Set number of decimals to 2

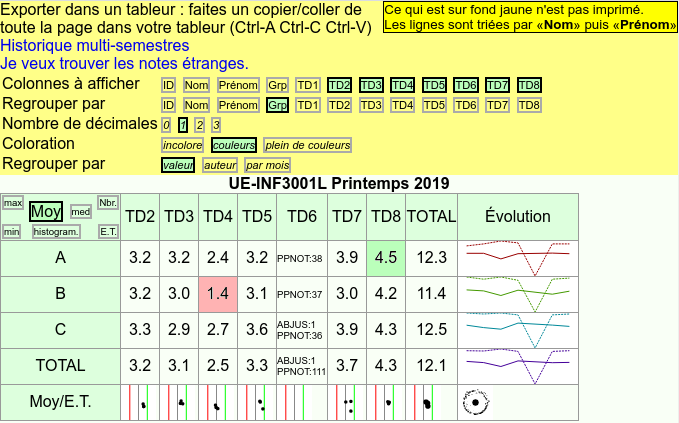coord(199,125)
